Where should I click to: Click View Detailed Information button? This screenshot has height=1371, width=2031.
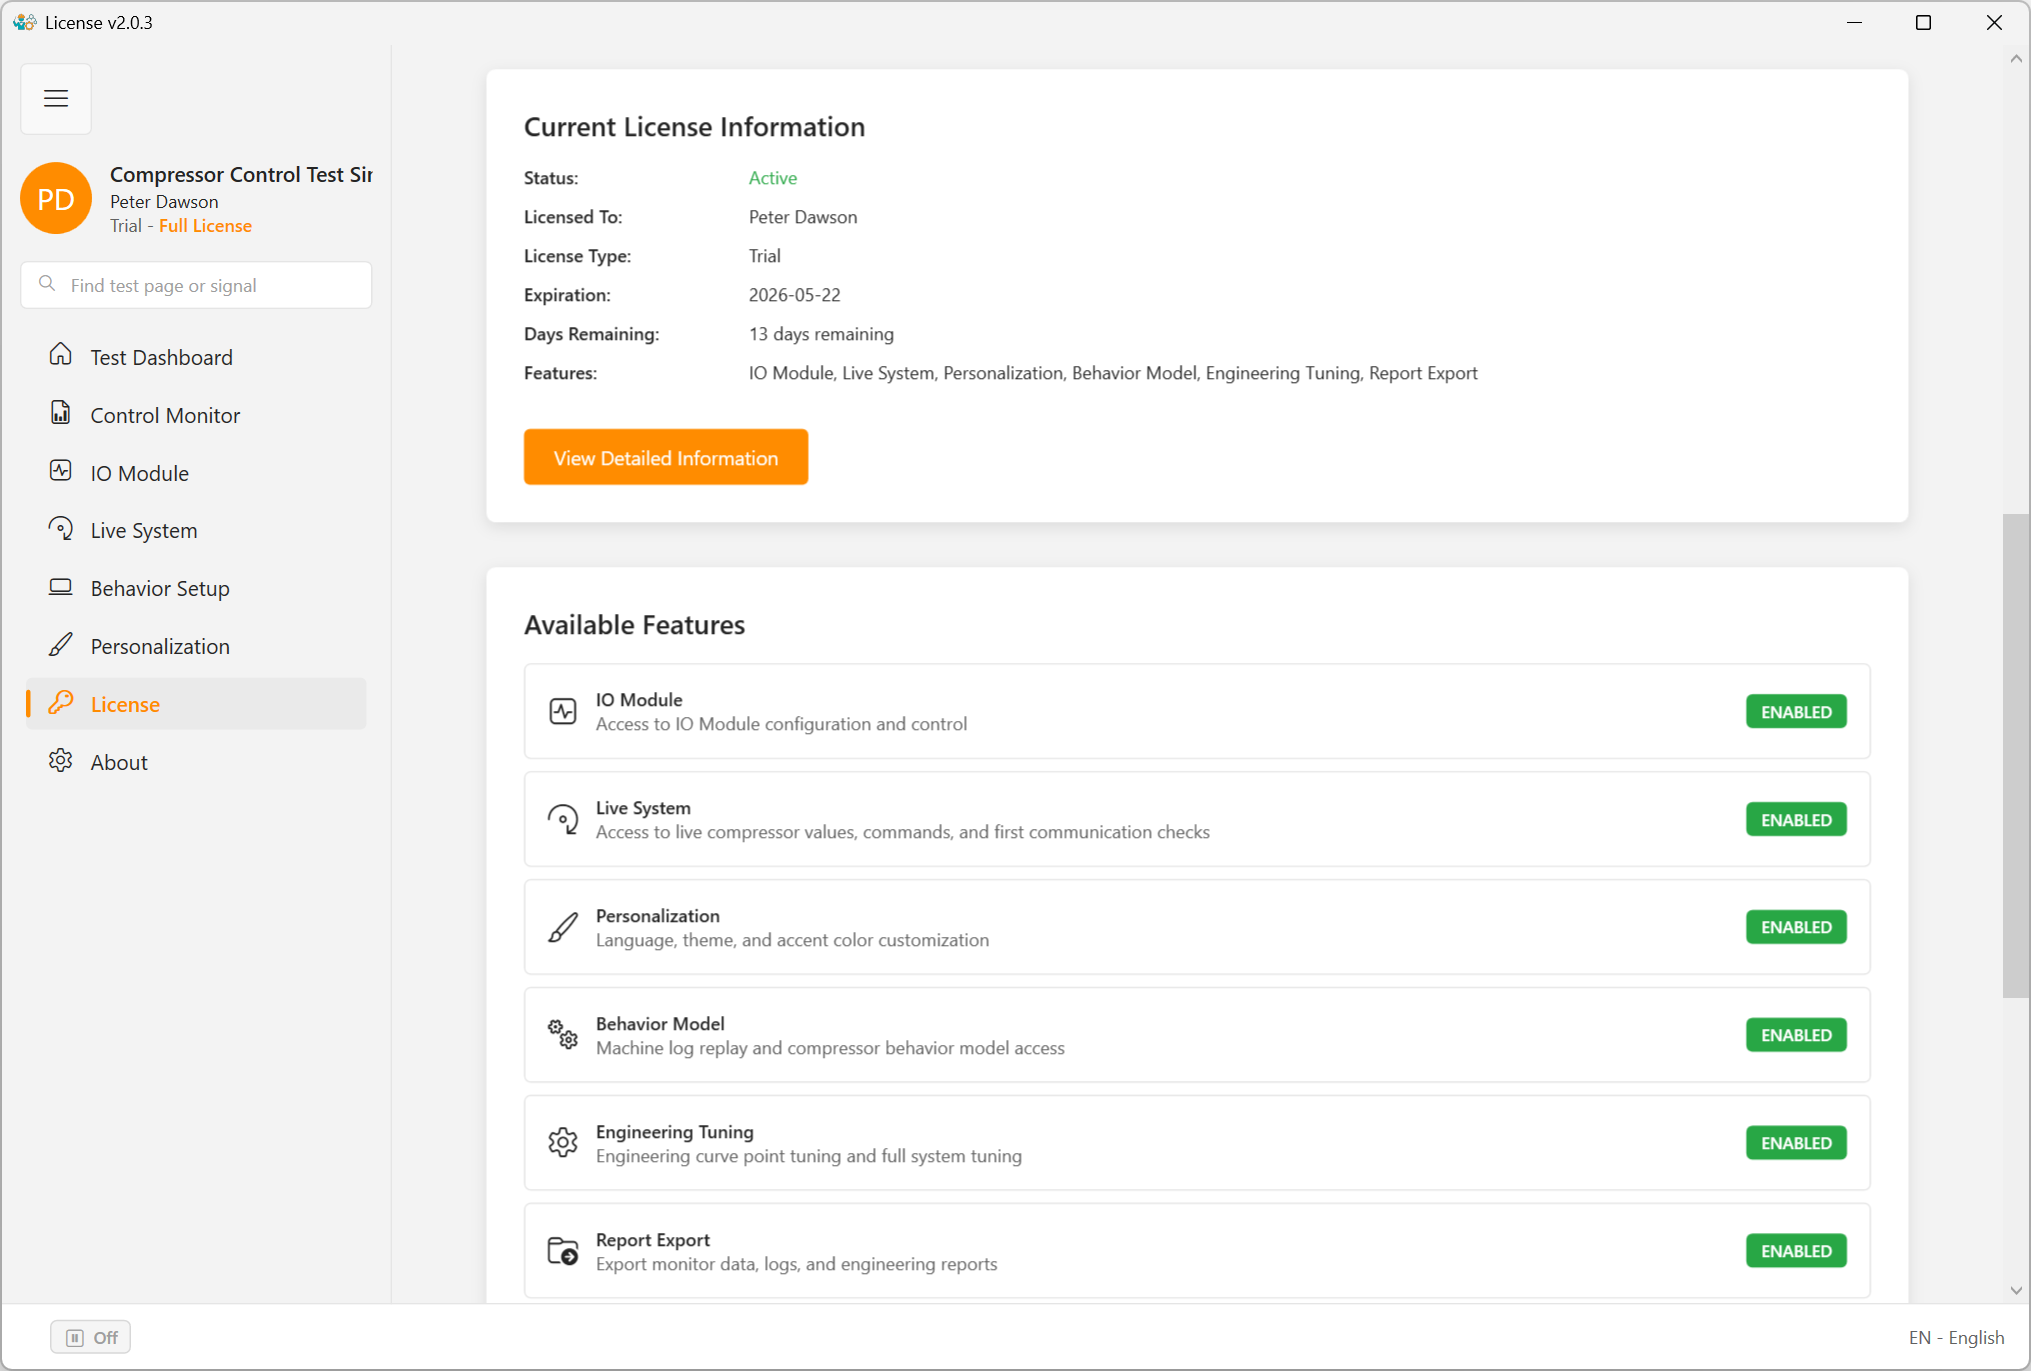tap(666, 457)
